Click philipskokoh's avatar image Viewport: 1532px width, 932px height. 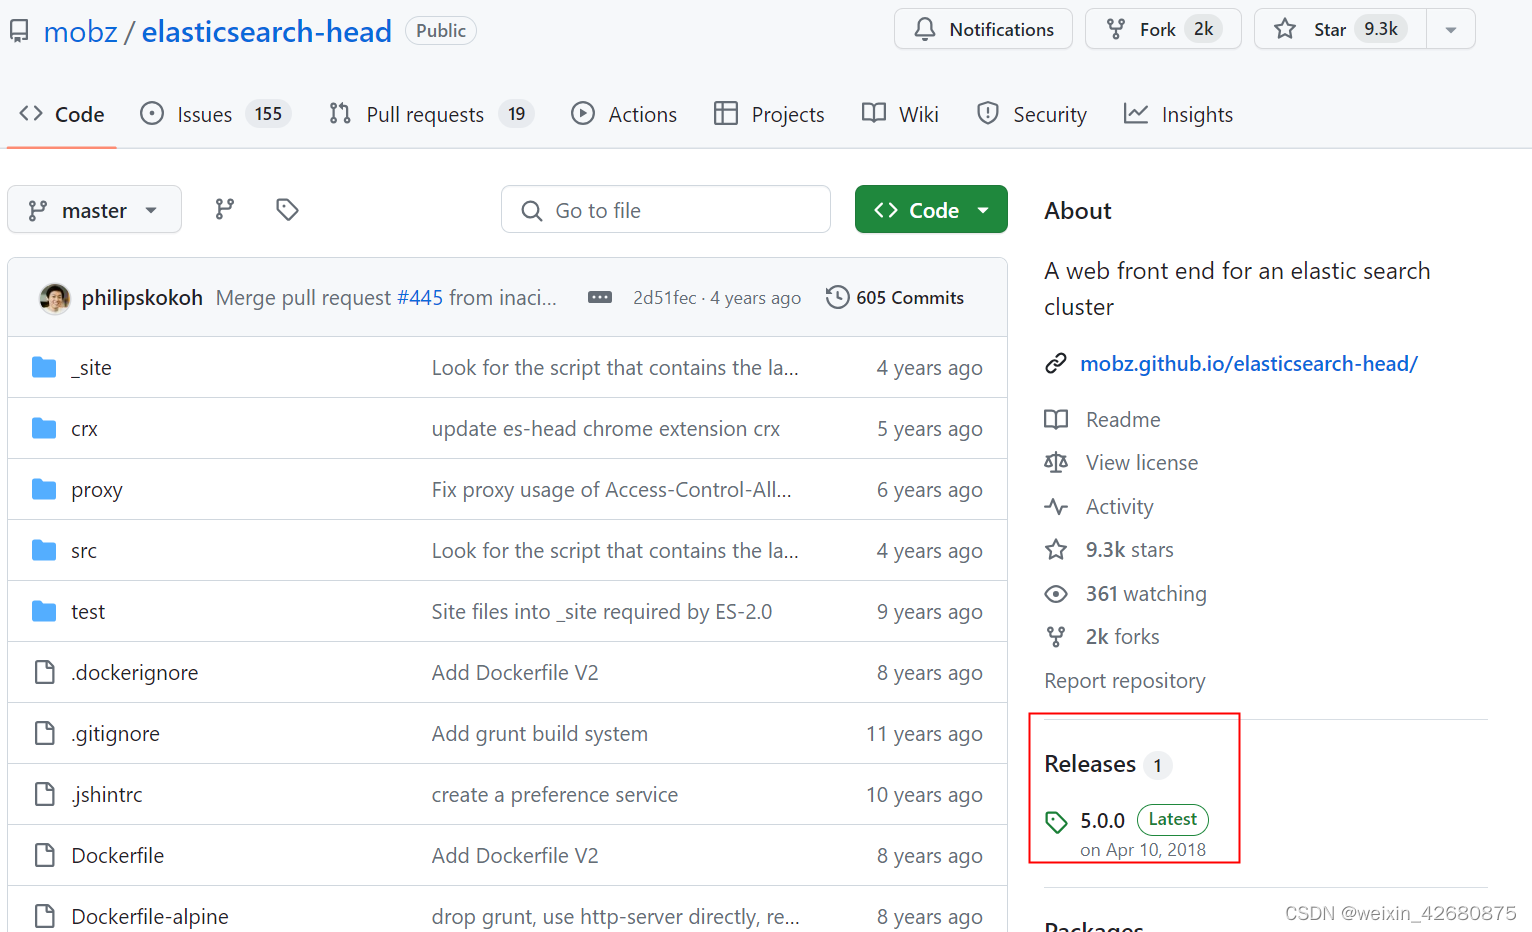[x=54, y=298]
